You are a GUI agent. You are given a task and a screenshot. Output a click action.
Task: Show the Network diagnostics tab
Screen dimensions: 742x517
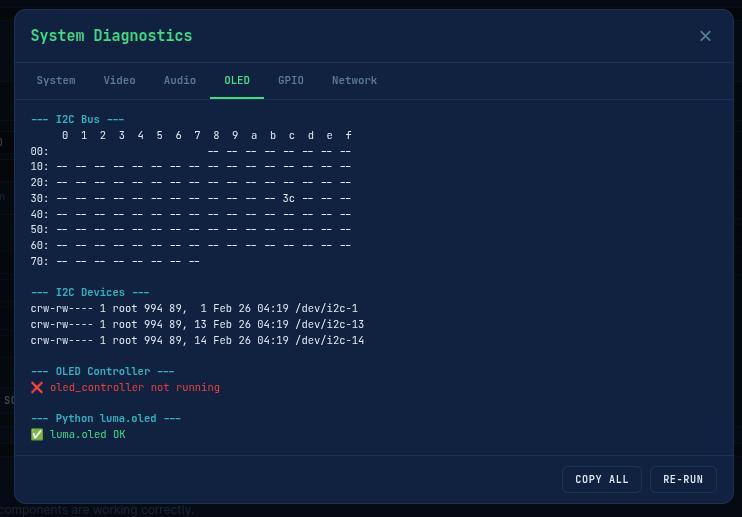pos(354,80)
